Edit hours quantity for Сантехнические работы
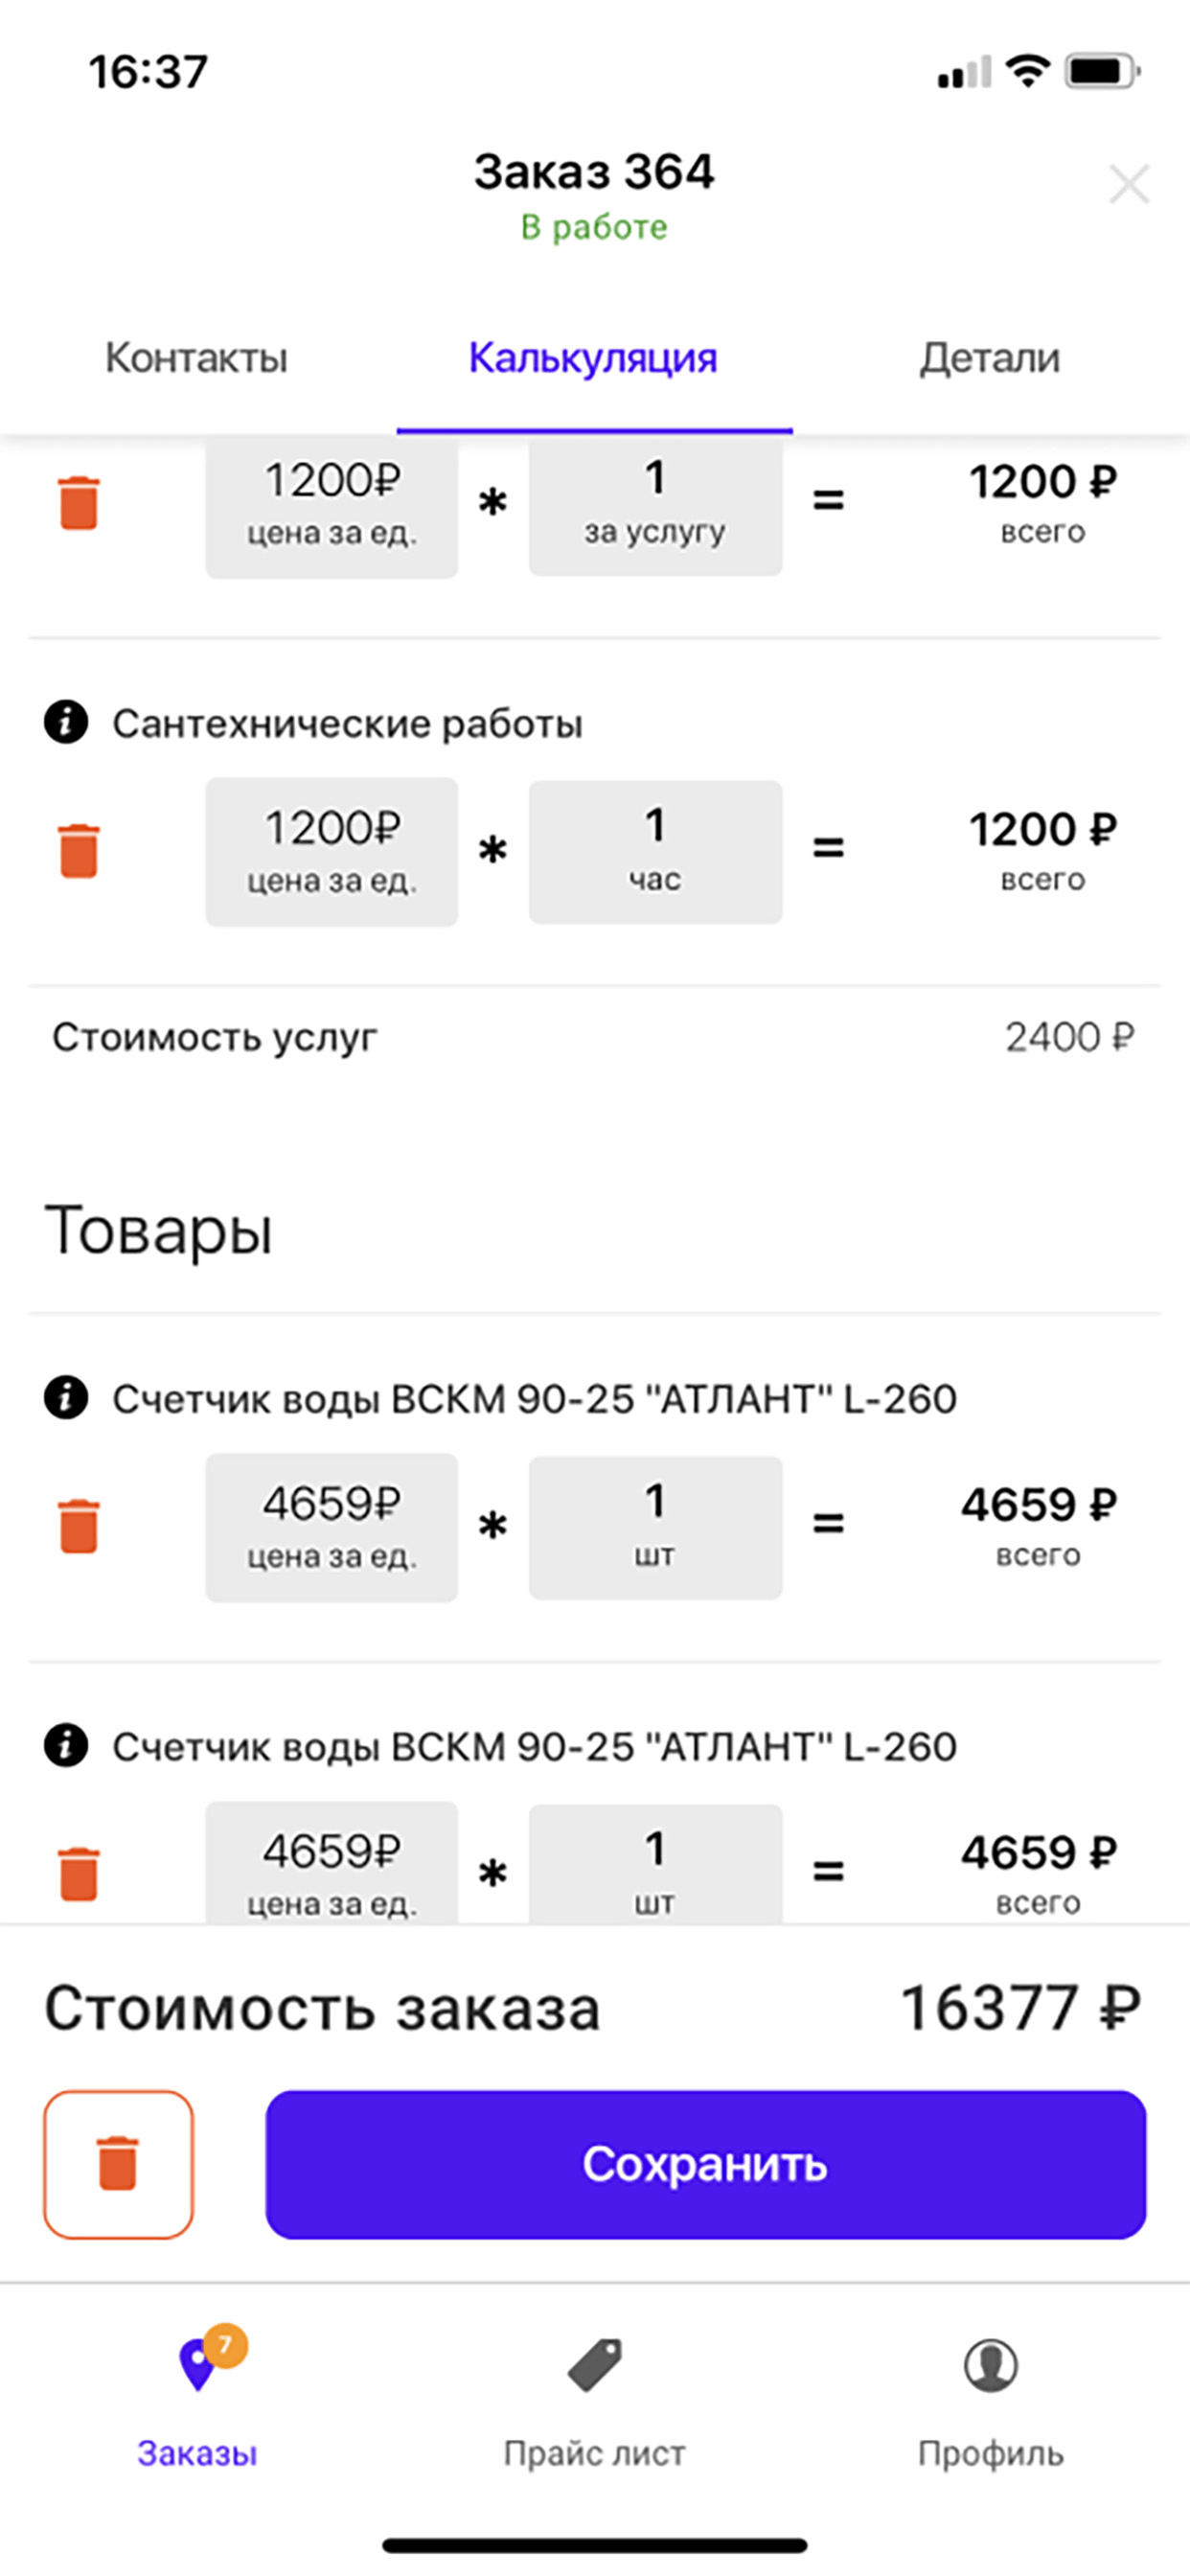This screenshot has width=1190, height=2576. (655, 851)
